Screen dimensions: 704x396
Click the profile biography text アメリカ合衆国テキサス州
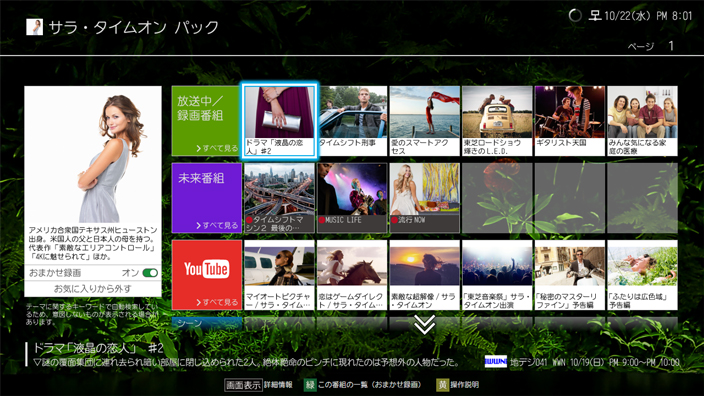[x=93, y=243]
